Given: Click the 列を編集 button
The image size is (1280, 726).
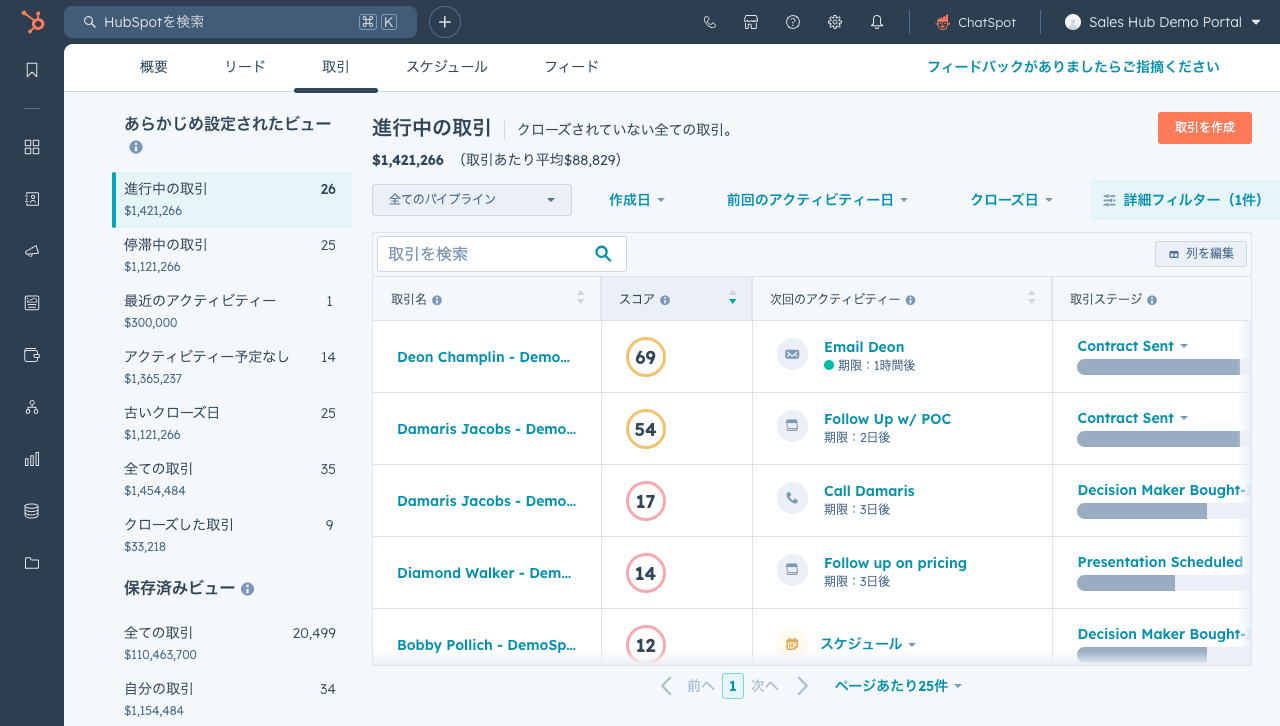Looking at the screenshot, I should 1201,254.
